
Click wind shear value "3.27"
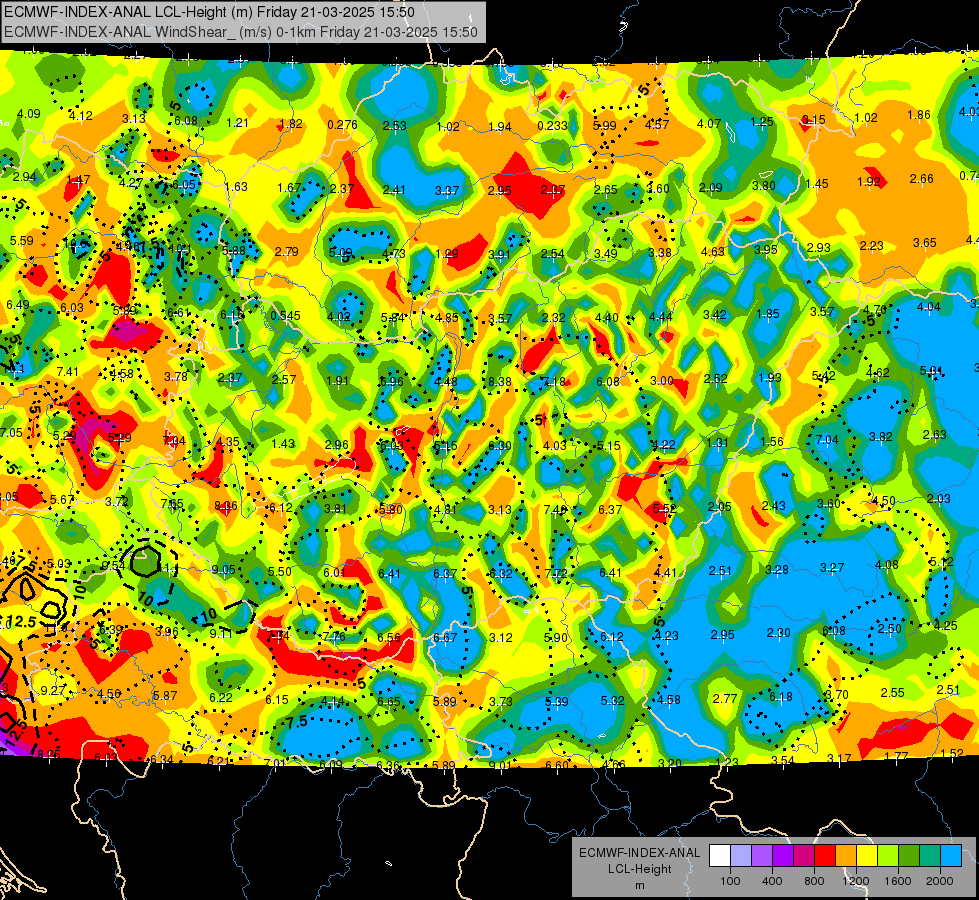click(832, 567)
